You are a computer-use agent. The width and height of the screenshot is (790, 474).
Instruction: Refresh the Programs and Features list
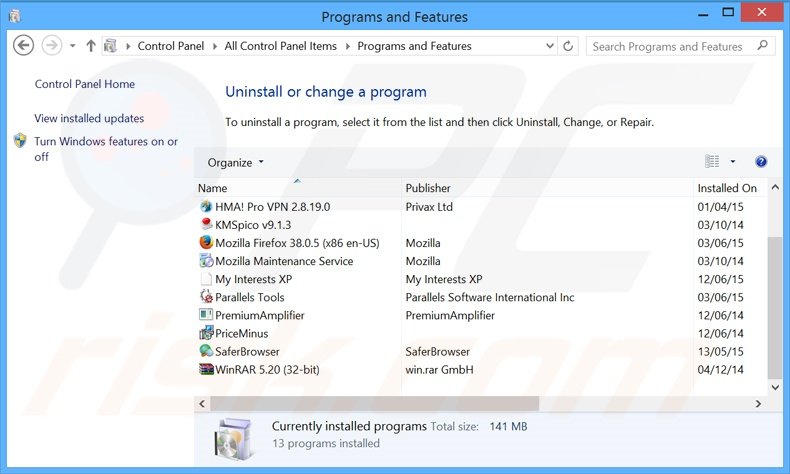[x=568, y=46]
